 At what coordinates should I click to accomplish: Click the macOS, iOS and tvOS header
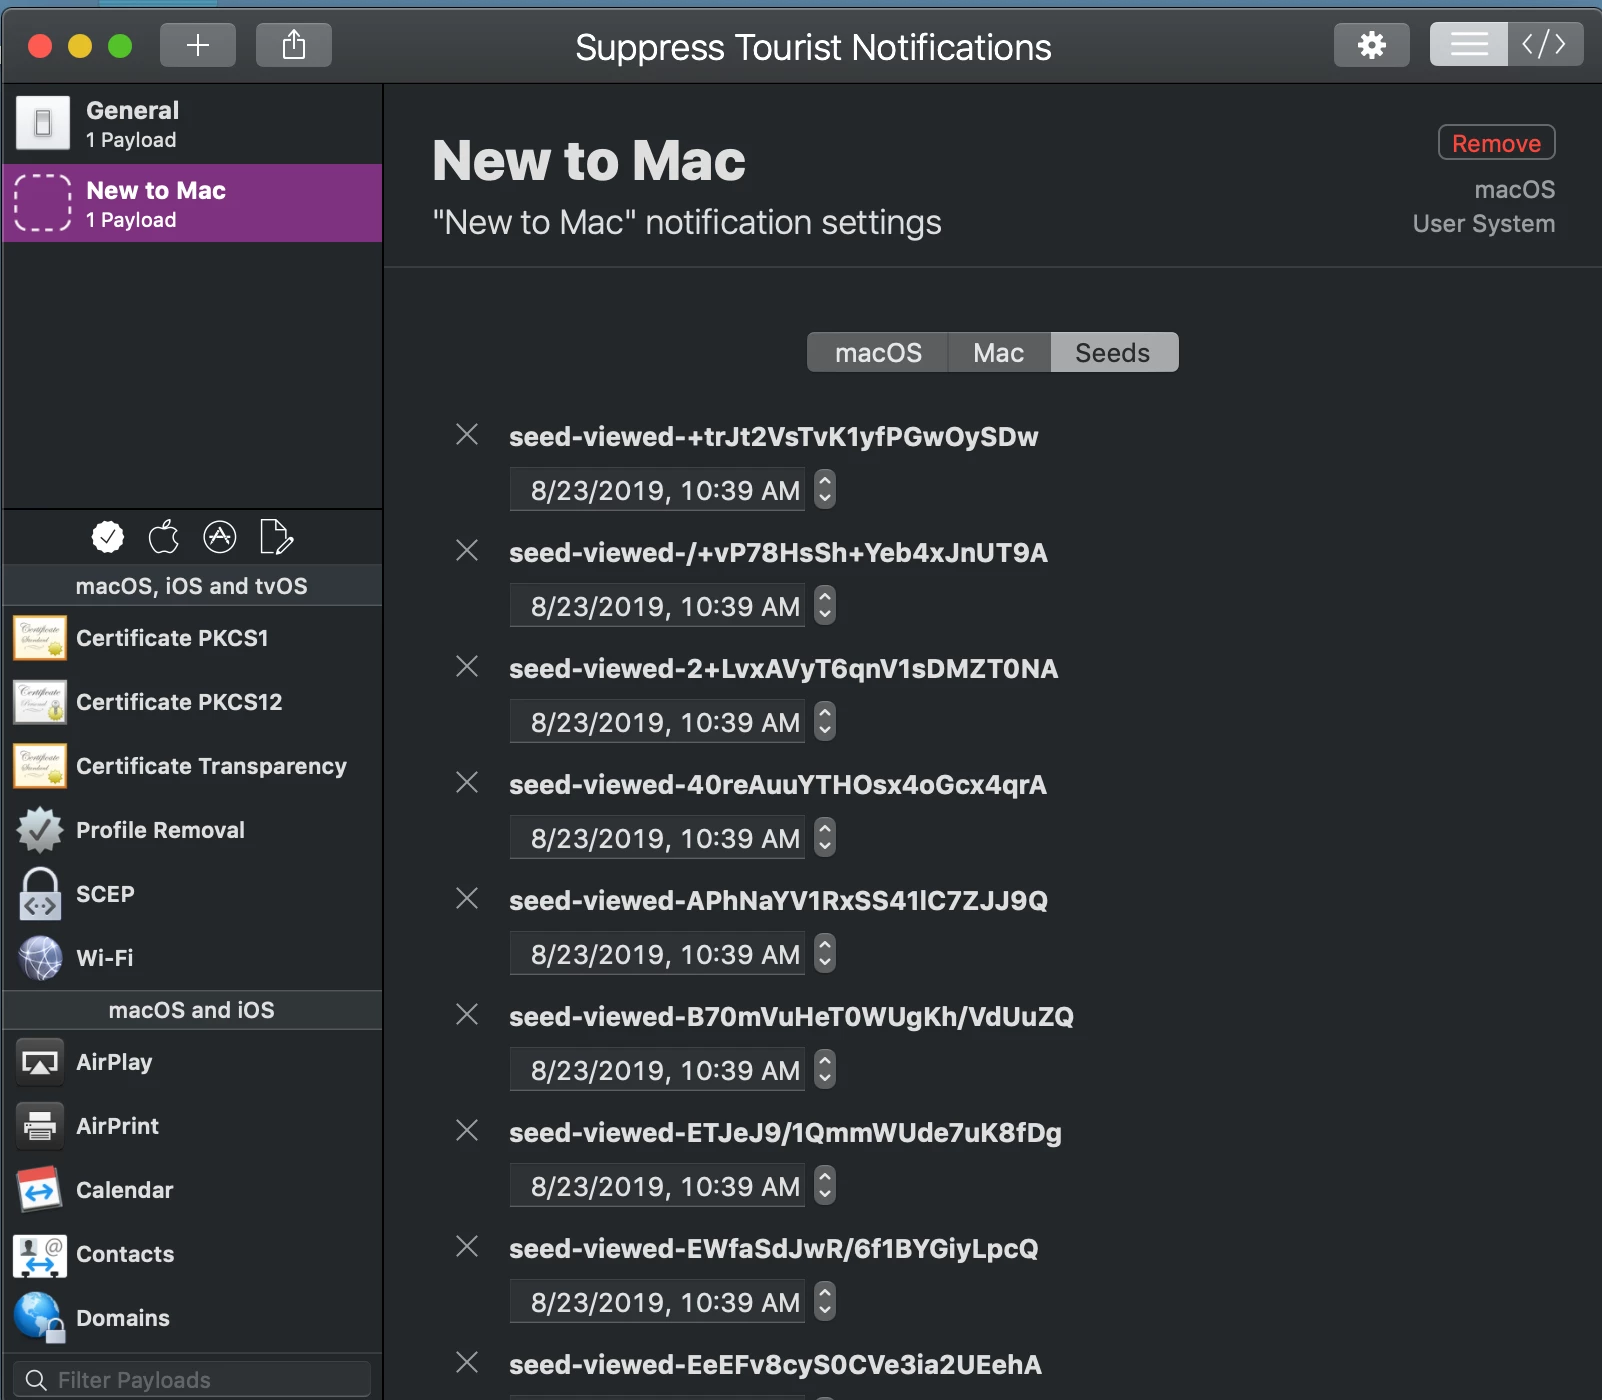[192, 586]
